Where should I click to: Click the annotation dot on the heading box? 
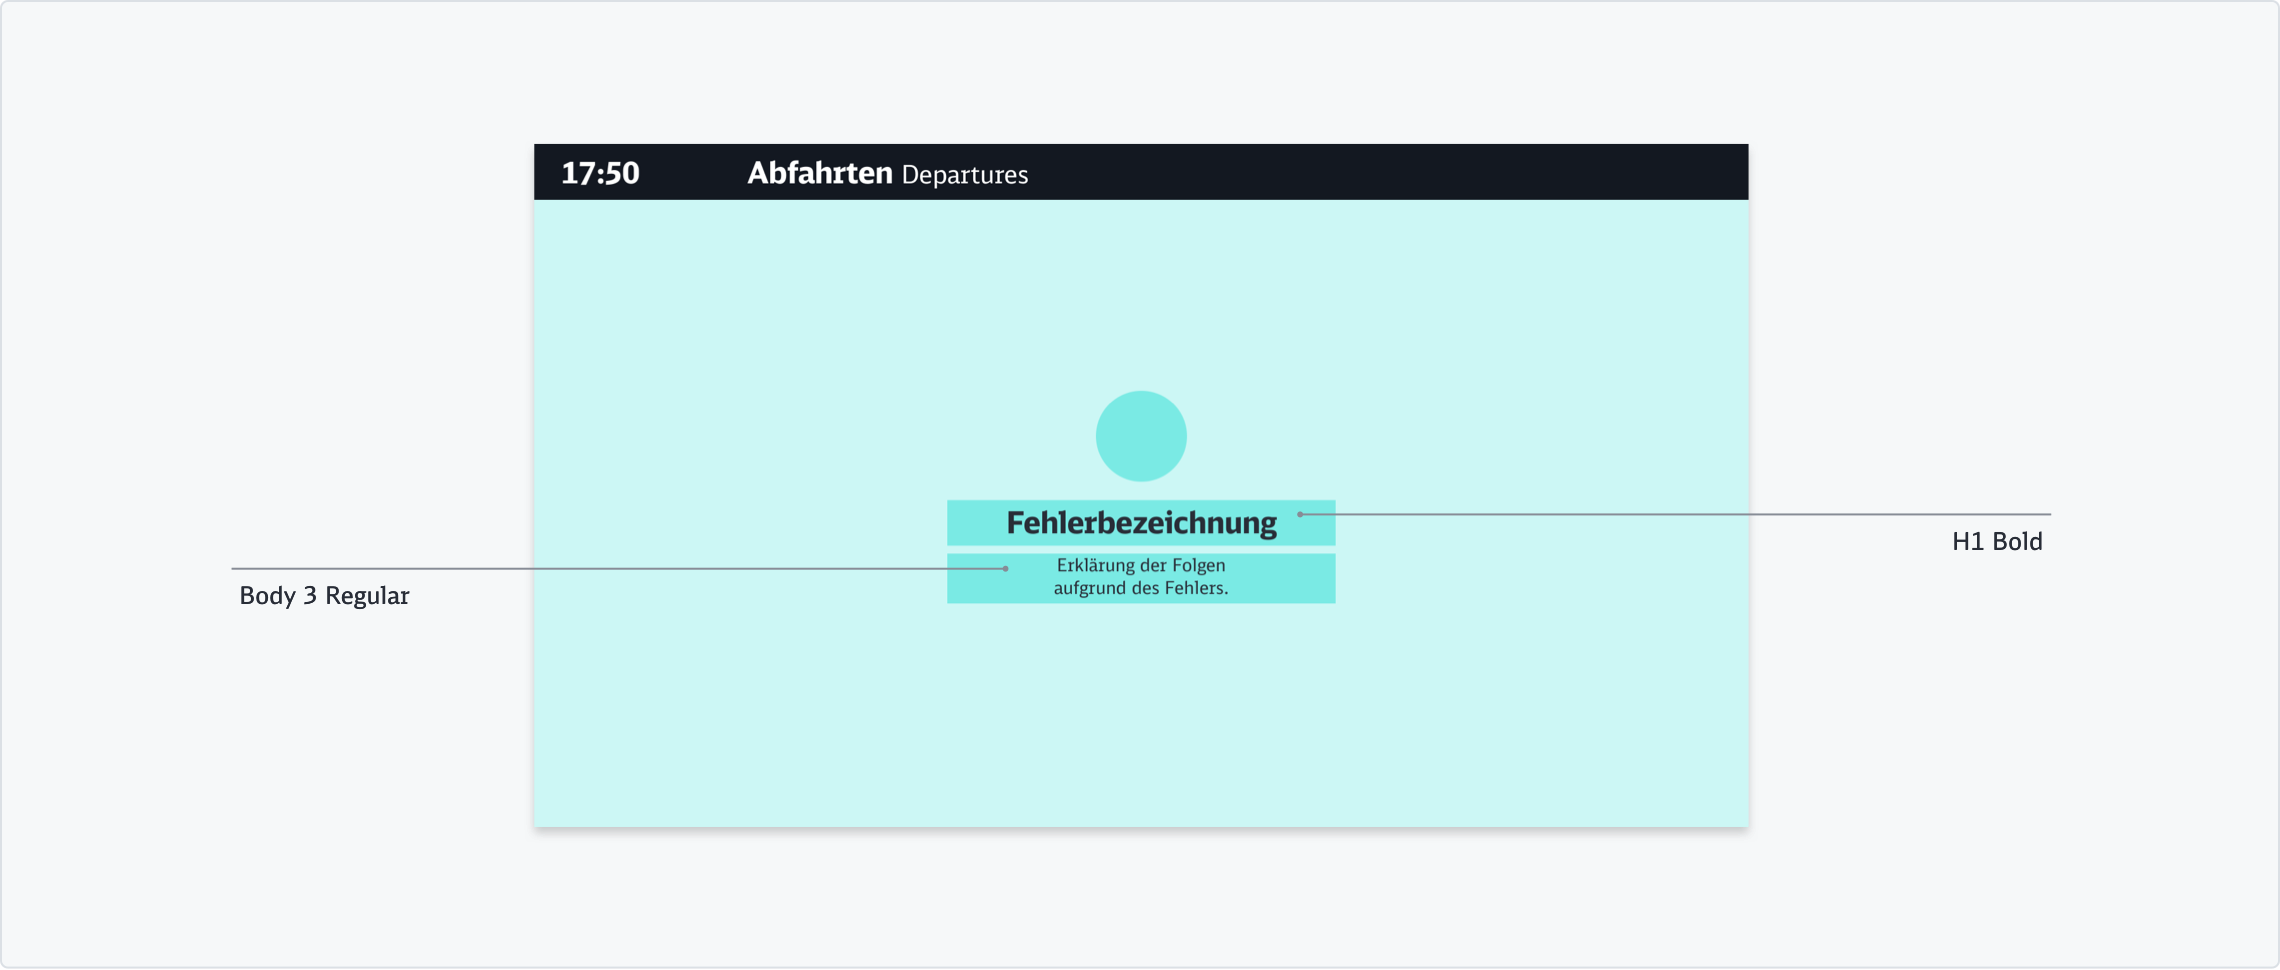click(1300, 514)
